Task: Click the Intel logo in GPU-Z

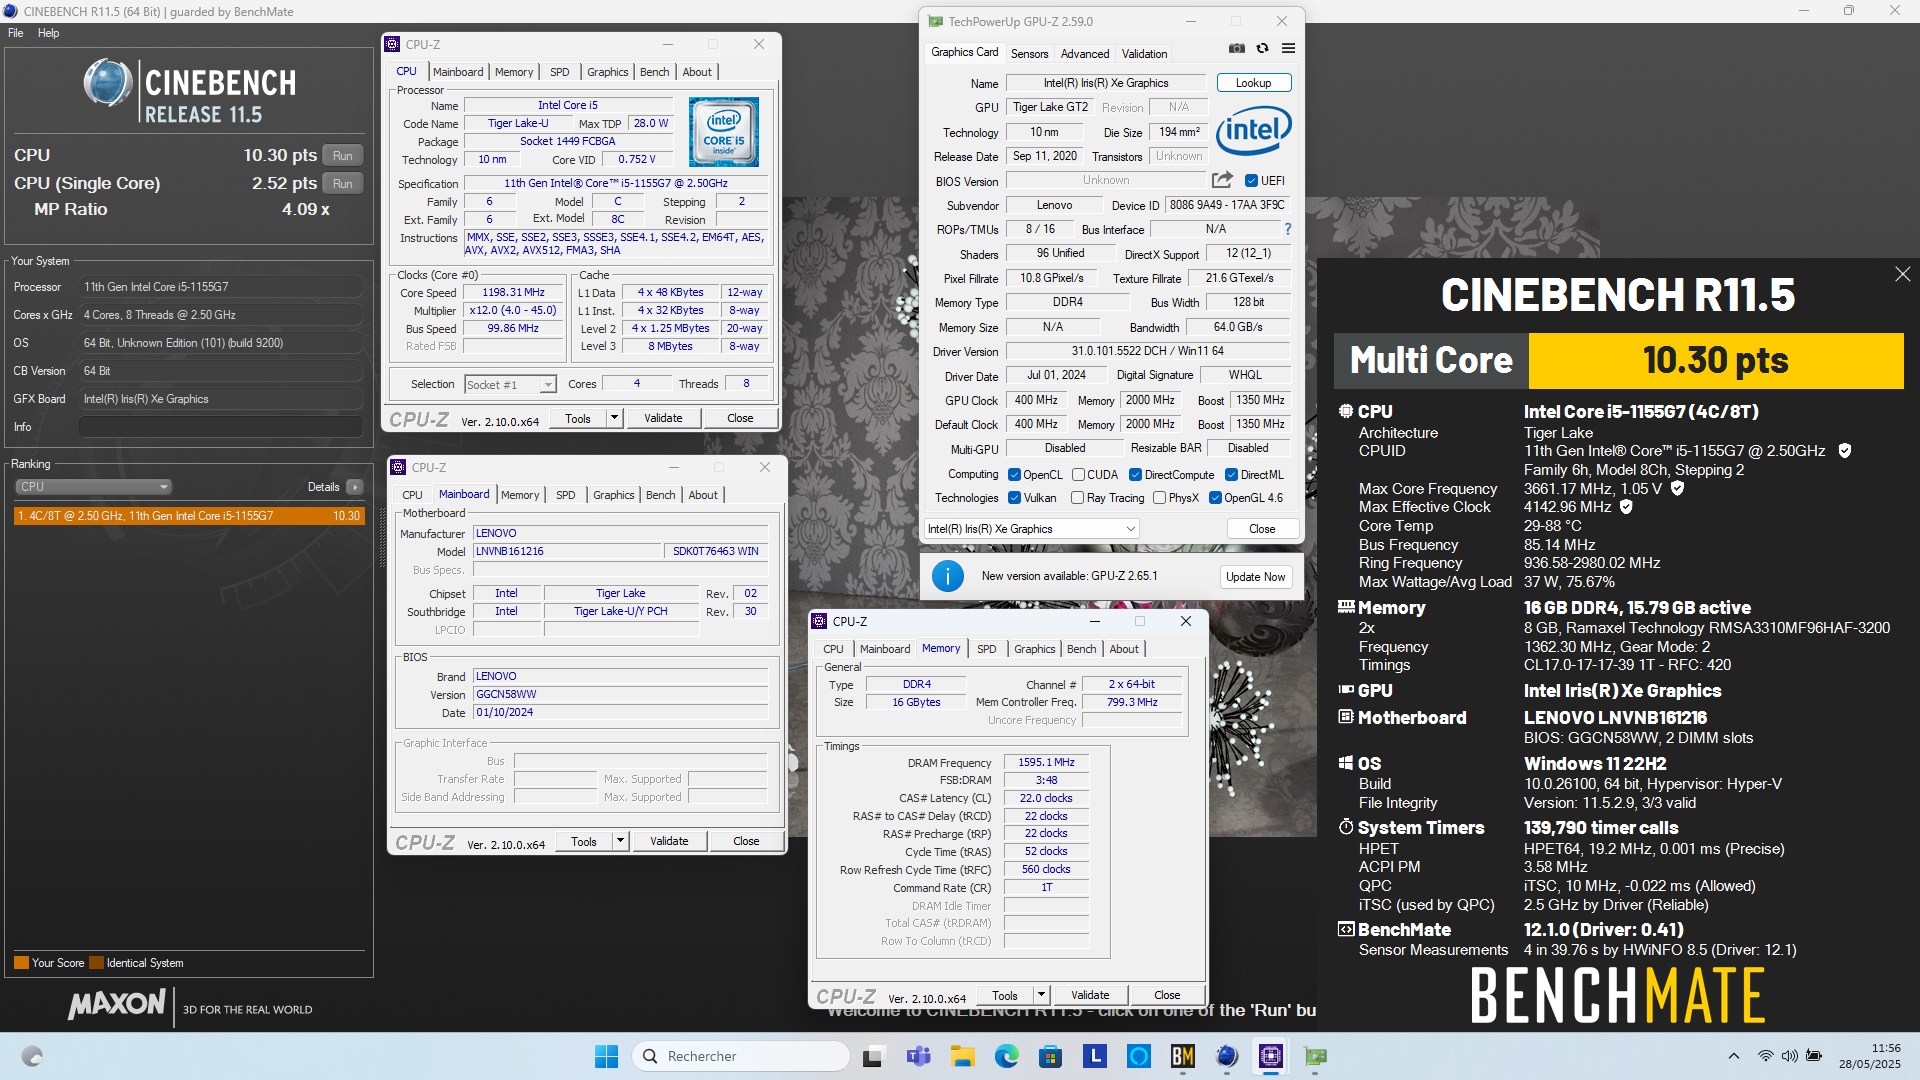Action: coord(1253,131)
